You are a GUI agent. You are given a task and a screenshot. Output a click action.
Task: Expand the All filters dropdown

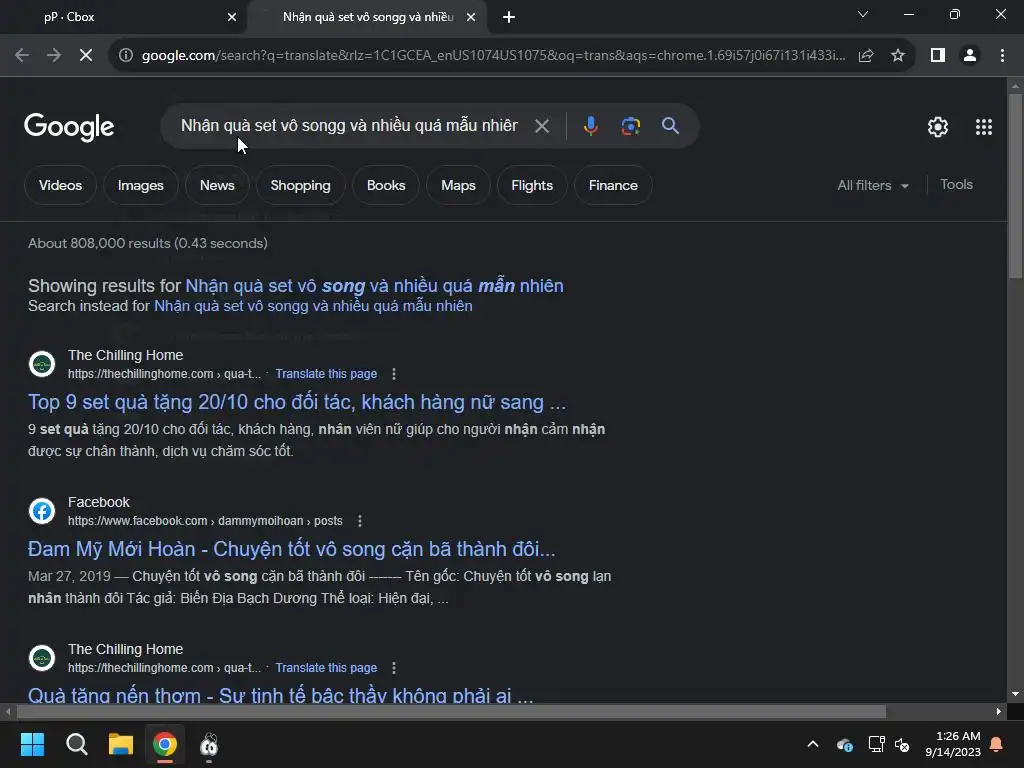click(873, 185)
